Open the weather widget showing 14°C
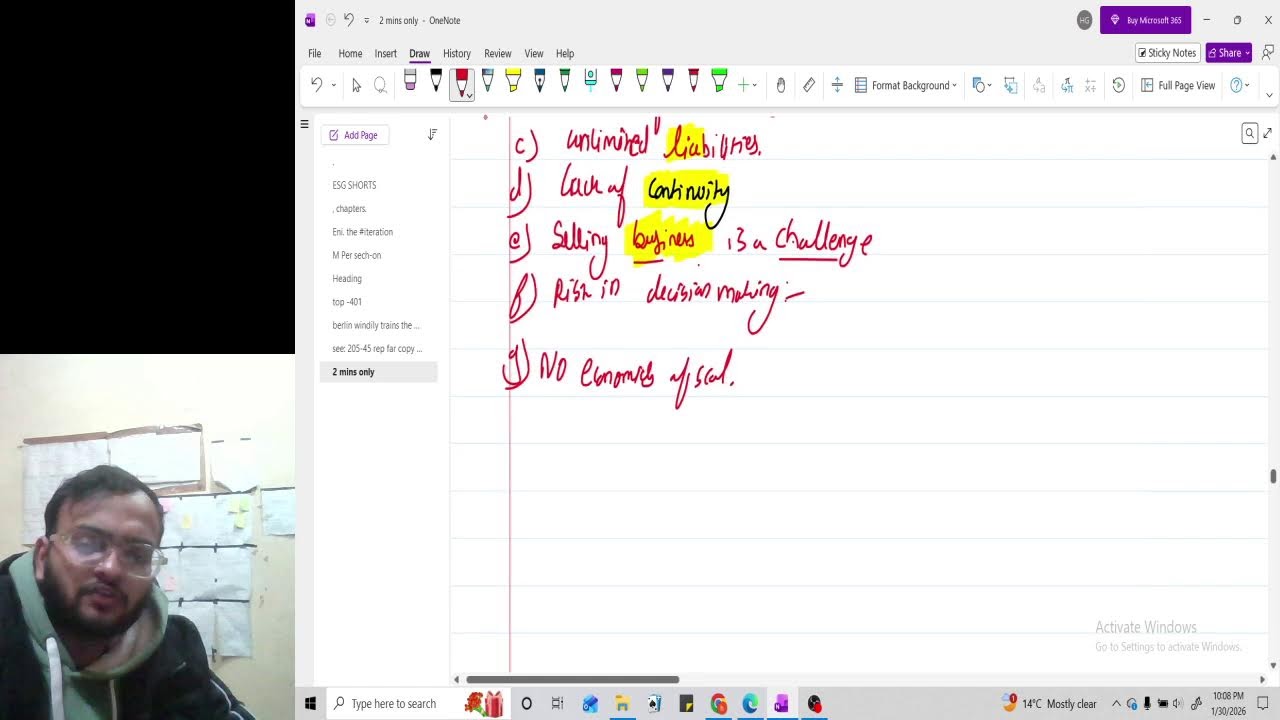1280x720 pixels. click(1049, 704)
